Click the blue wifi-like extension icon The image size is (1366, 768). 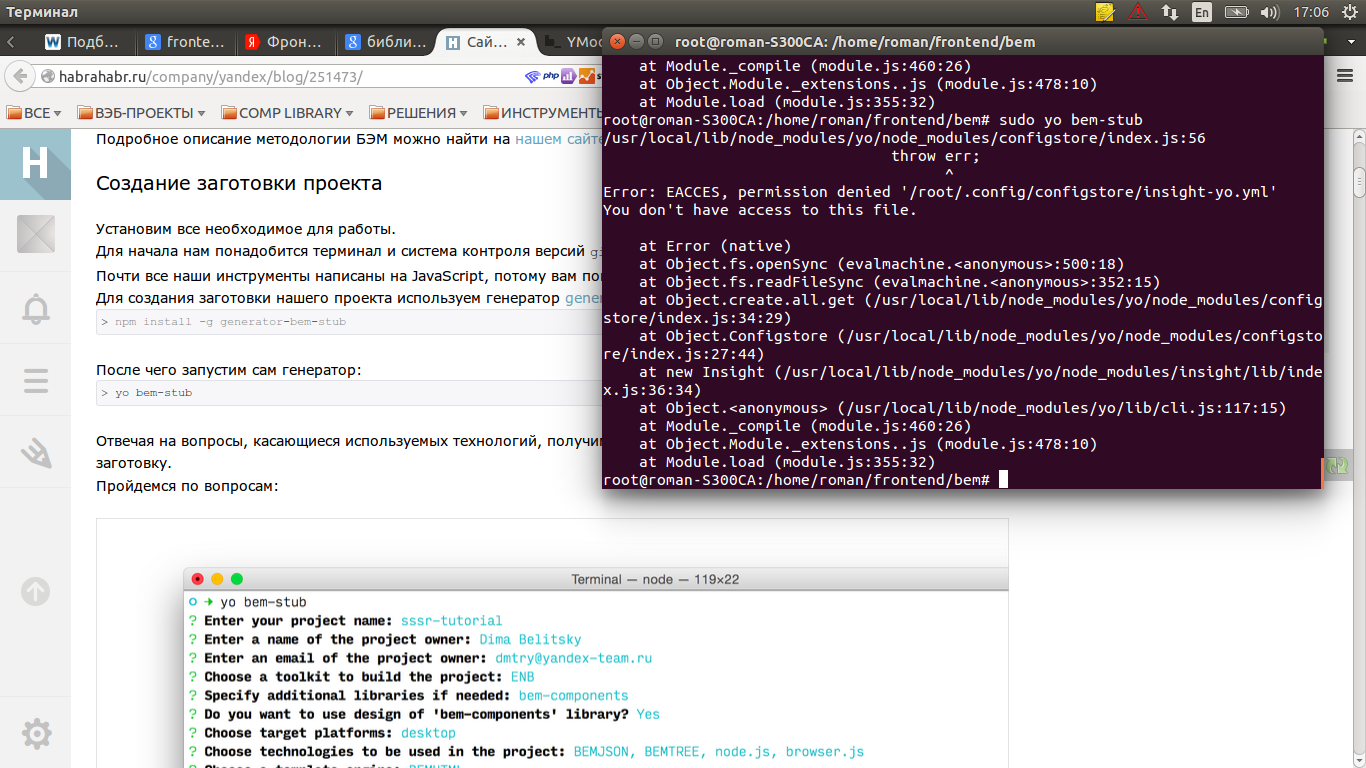(532, 76)
